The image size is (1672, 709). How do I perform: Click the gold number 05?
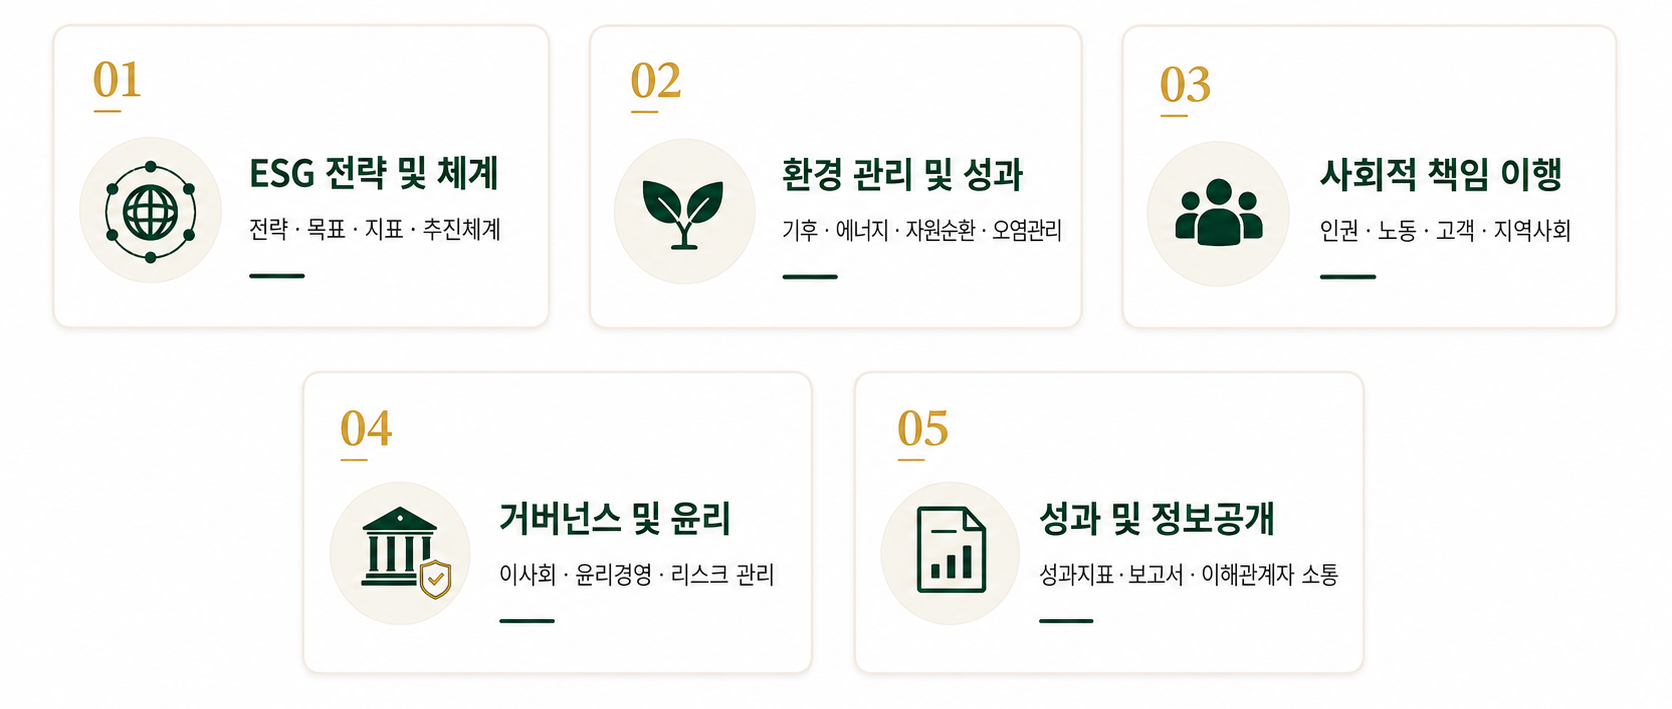pyautogui.click(x=922, y=428)
